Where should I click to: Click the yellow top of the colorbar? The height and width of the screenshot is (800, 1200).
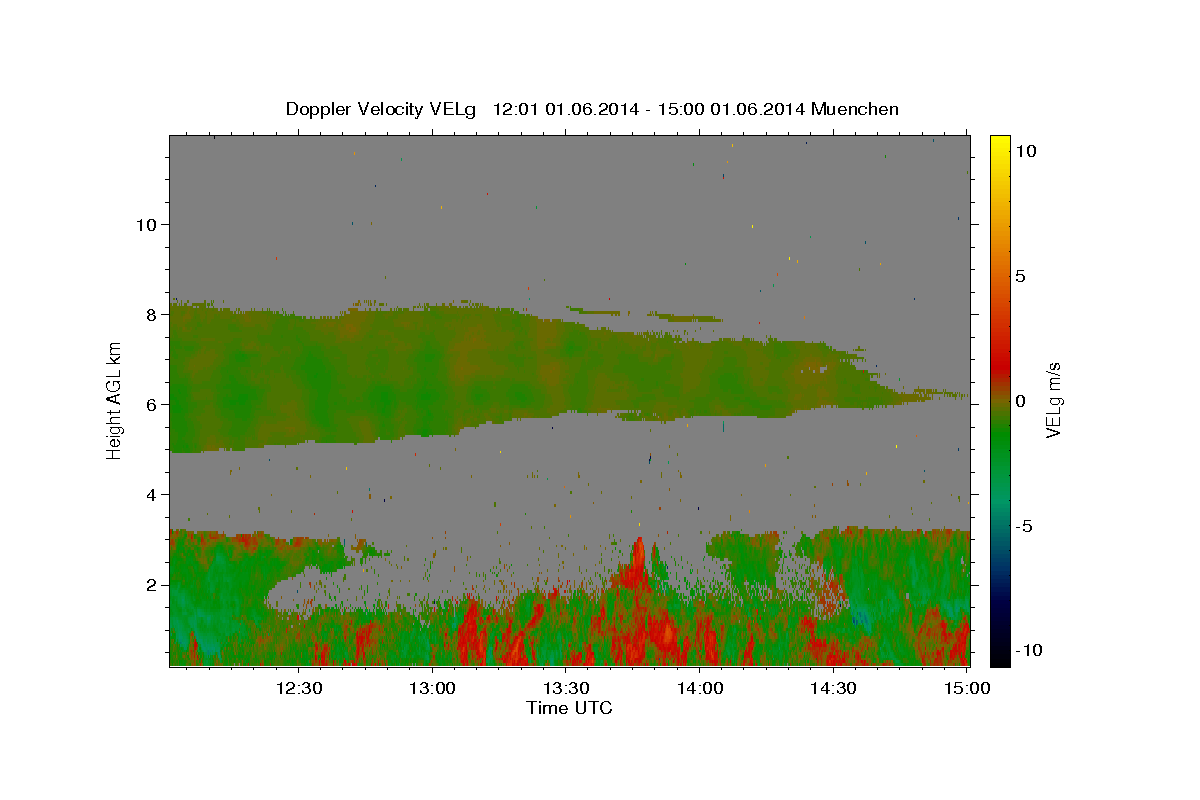click(x=999, y=145)
